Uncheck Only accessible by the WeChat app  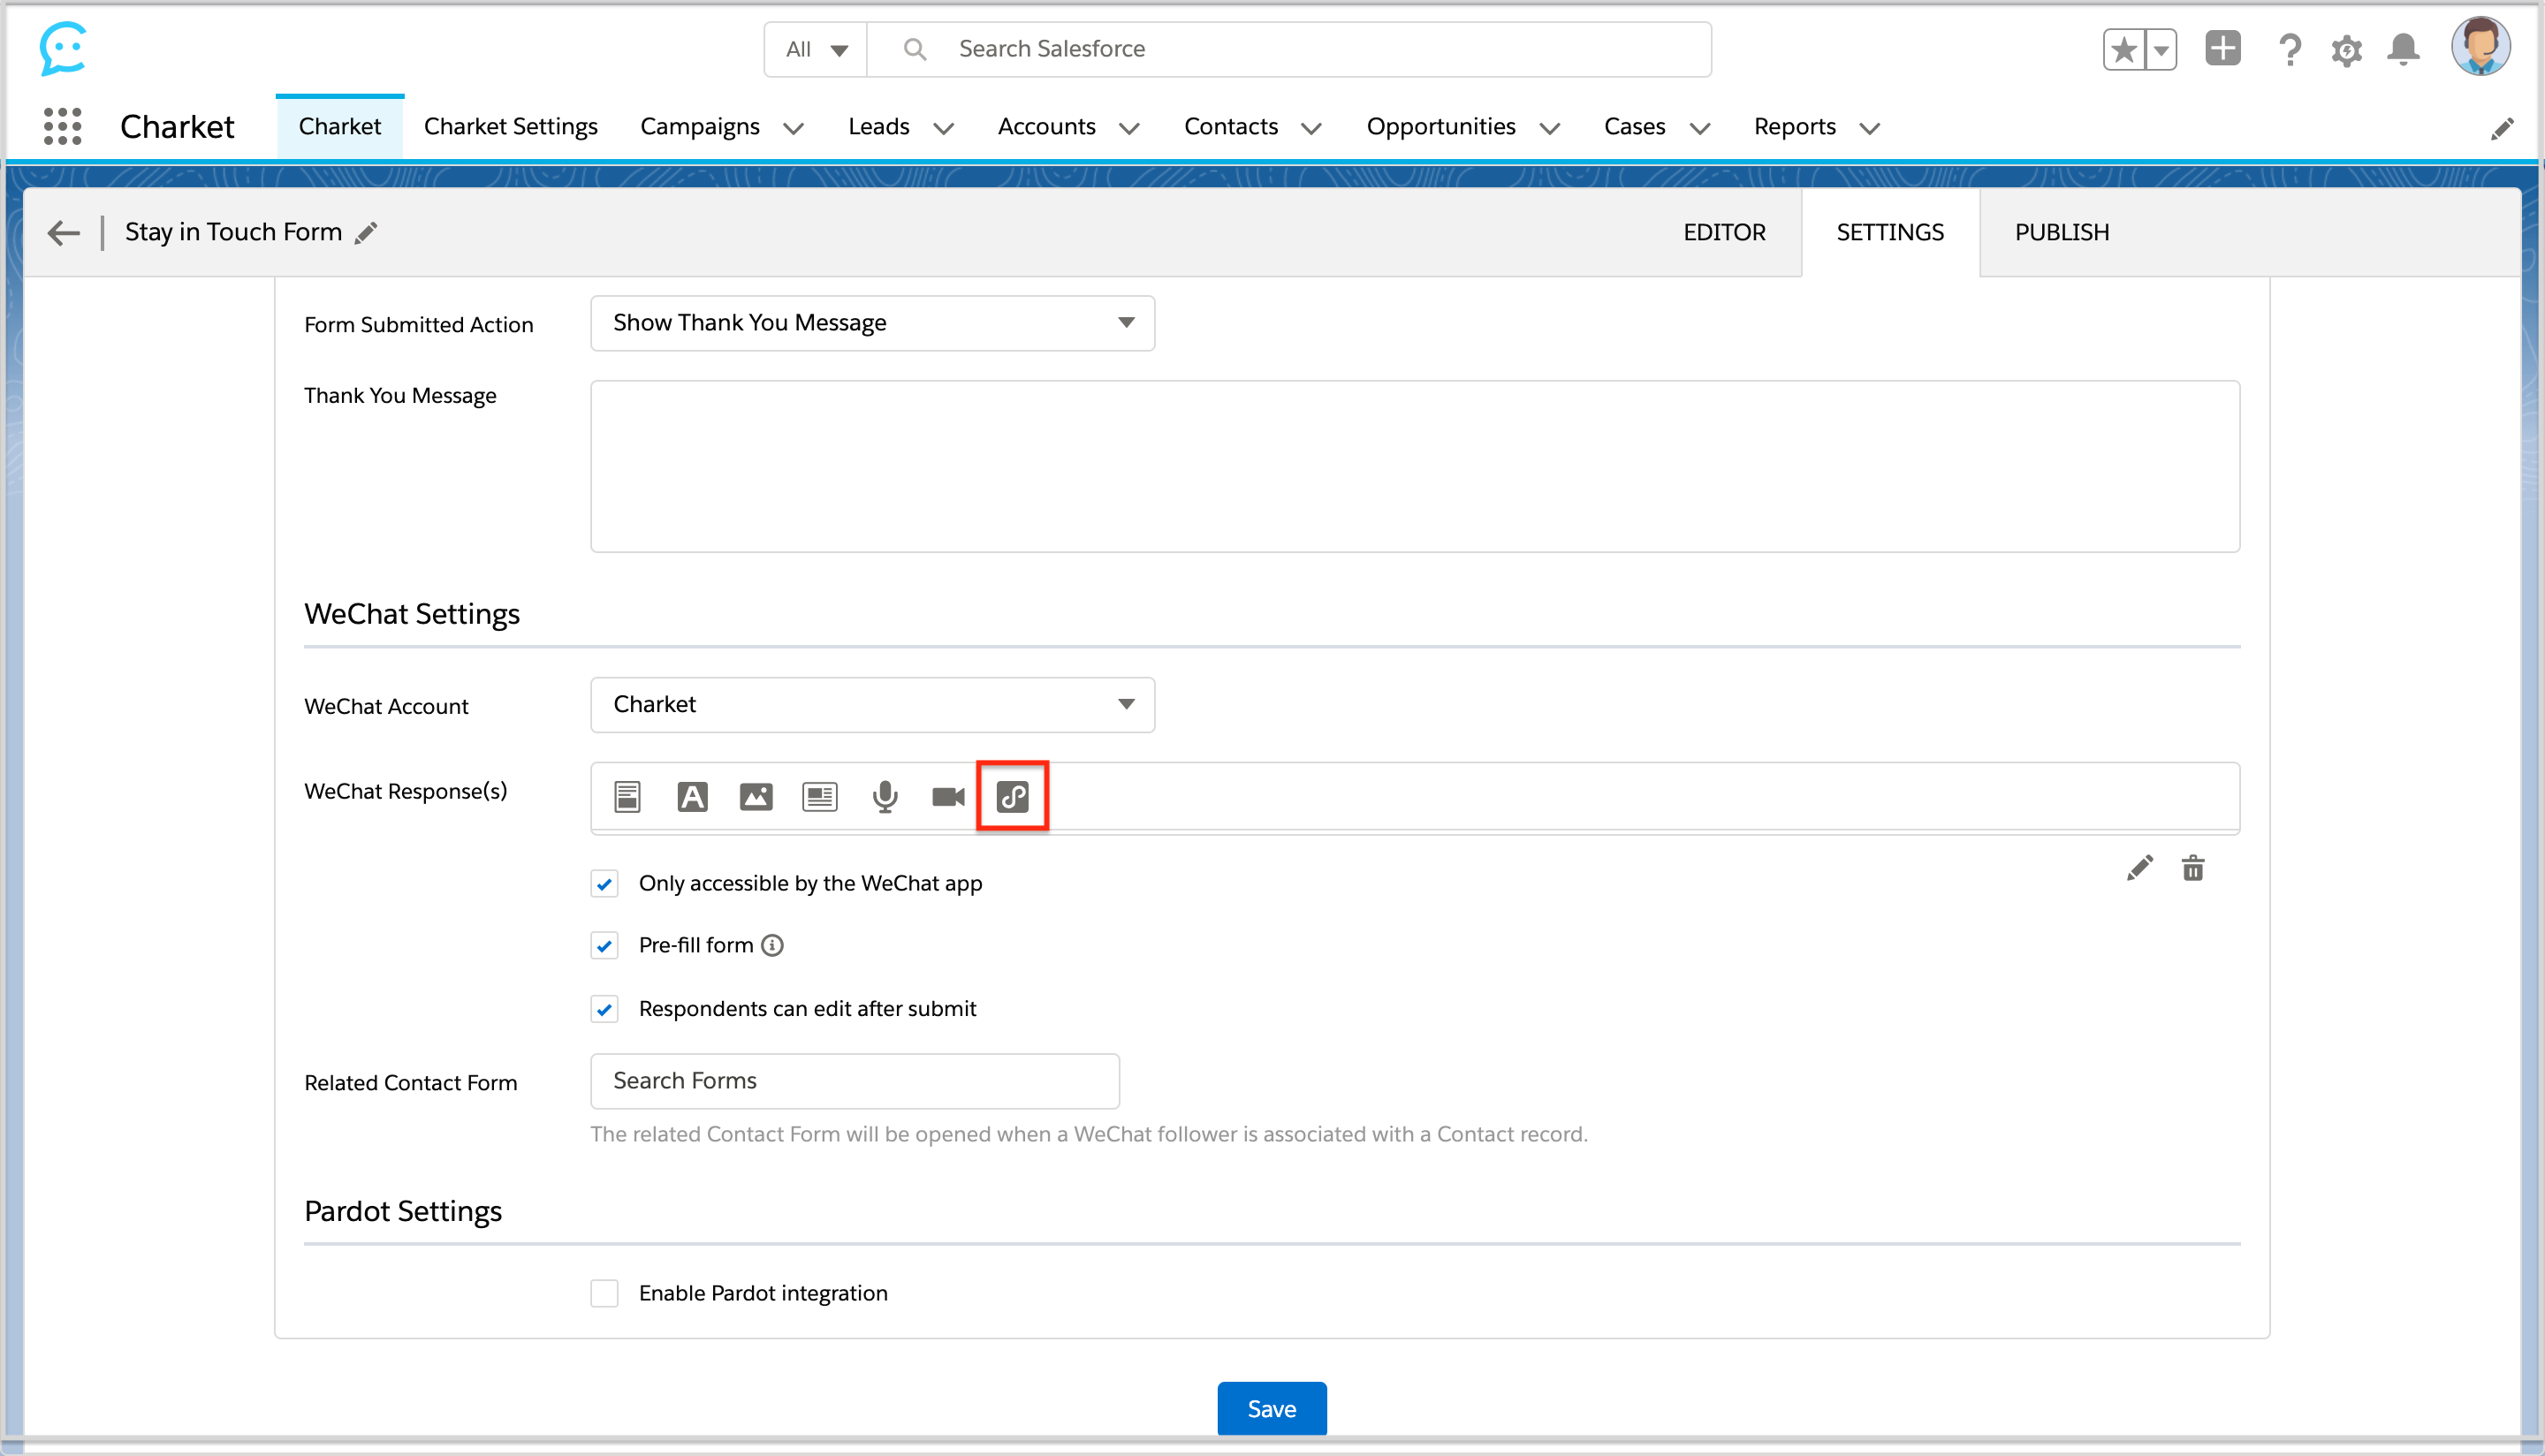604,884
